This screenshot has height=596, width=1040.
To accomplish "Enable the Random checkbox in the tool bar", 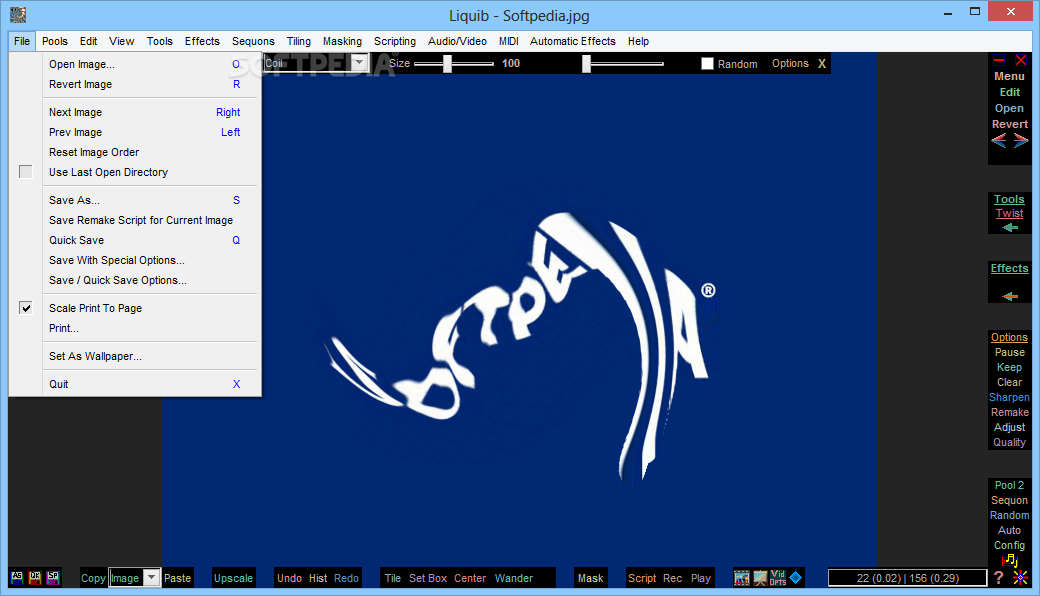I will [x=707, y=64].
